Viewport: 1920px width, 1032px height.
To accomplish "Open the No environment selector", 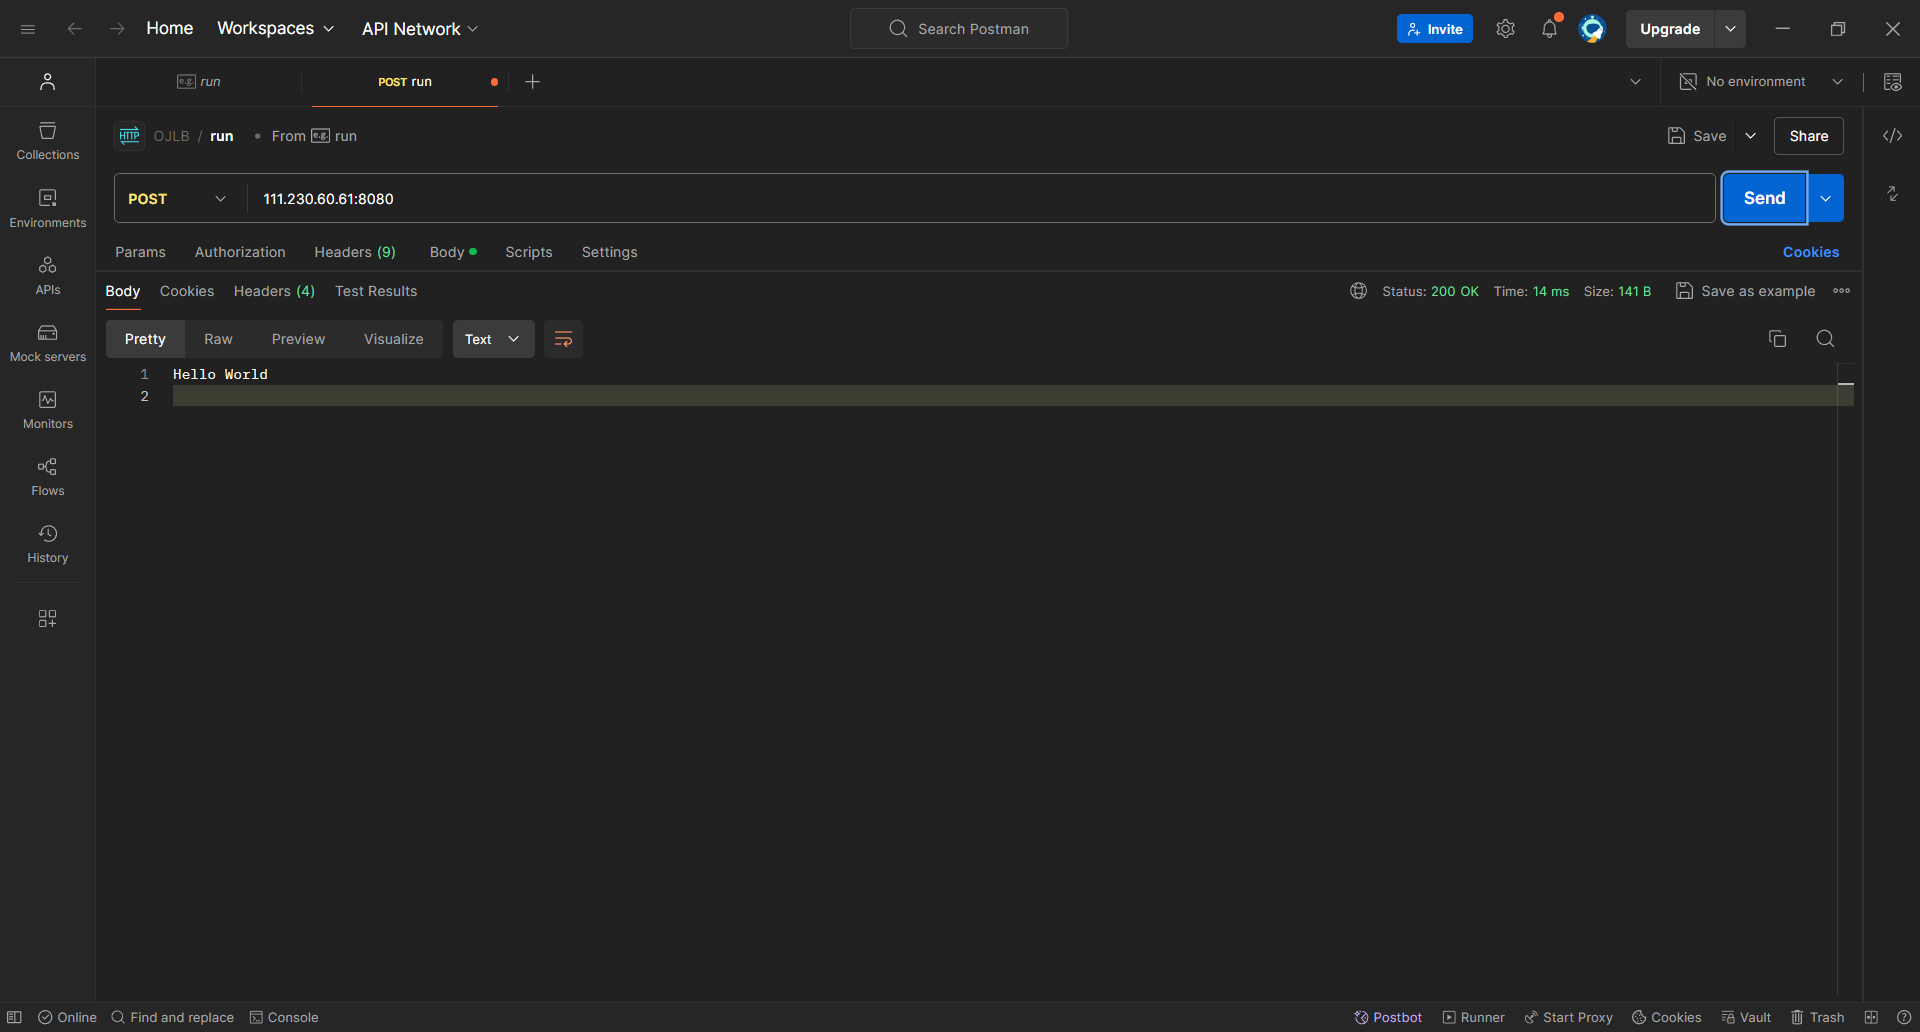I will 1762,82.
